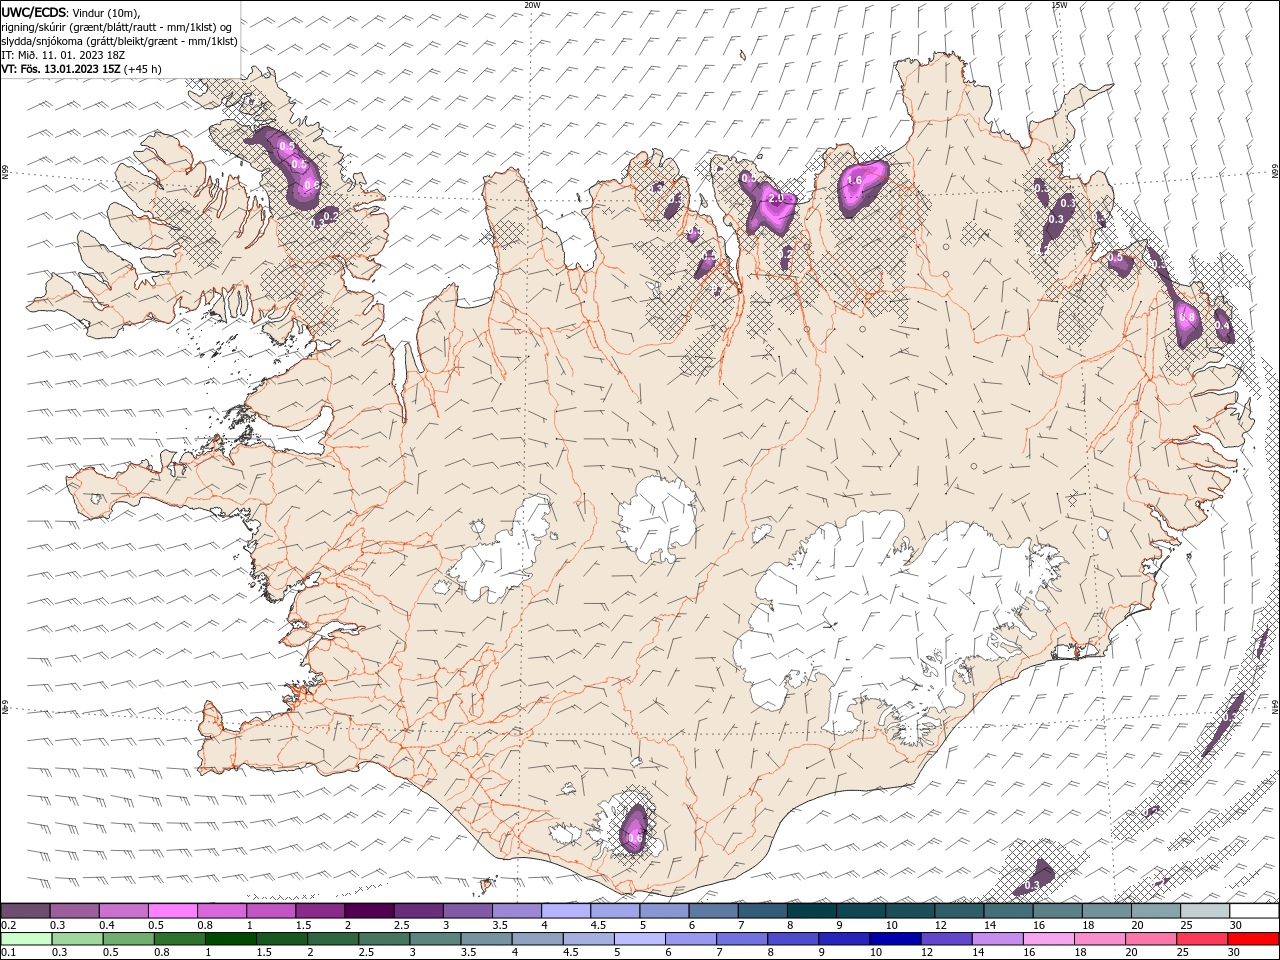Select the 7–8 blue swatch on lower scale
Screen dimensions: 1280x960
(743, 939)
